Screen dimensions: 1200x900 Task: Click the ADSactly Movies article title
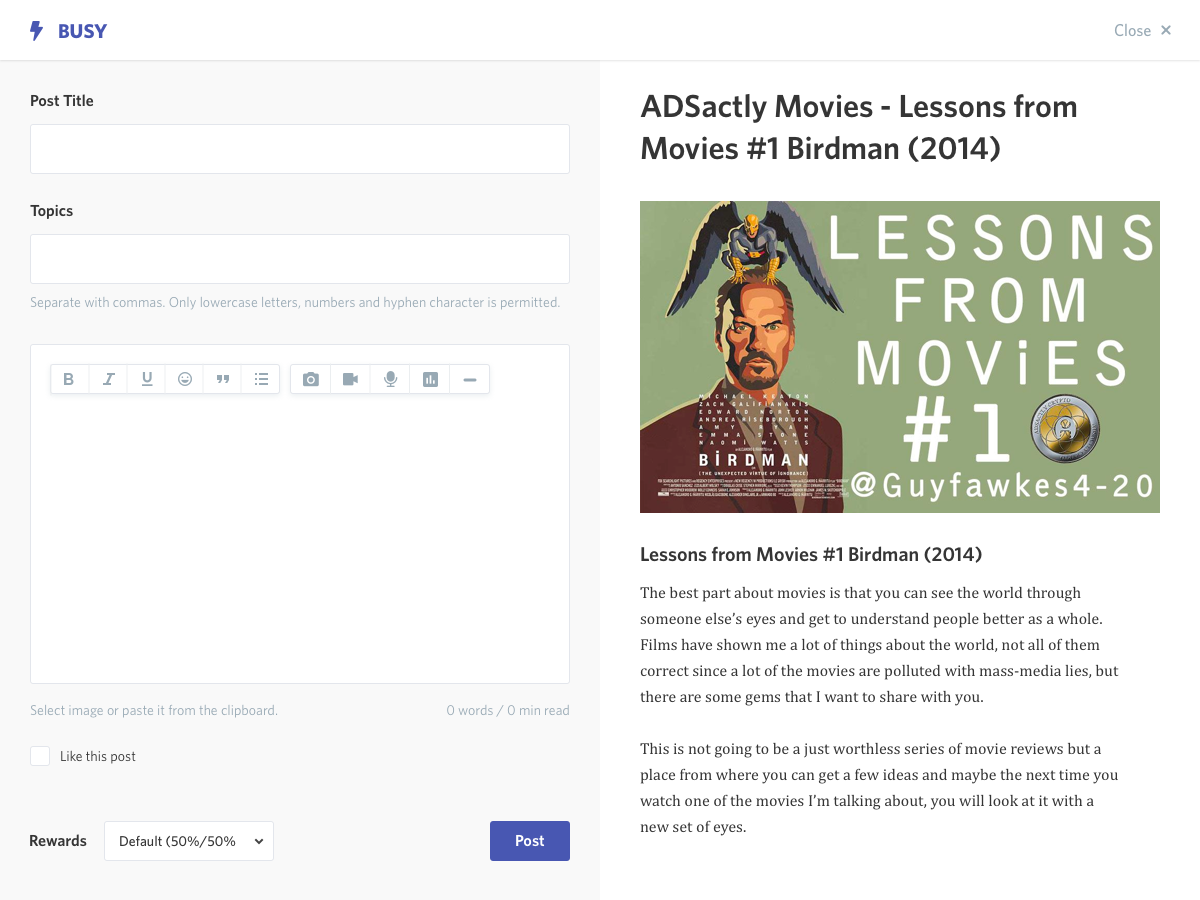tap(859, 127)
